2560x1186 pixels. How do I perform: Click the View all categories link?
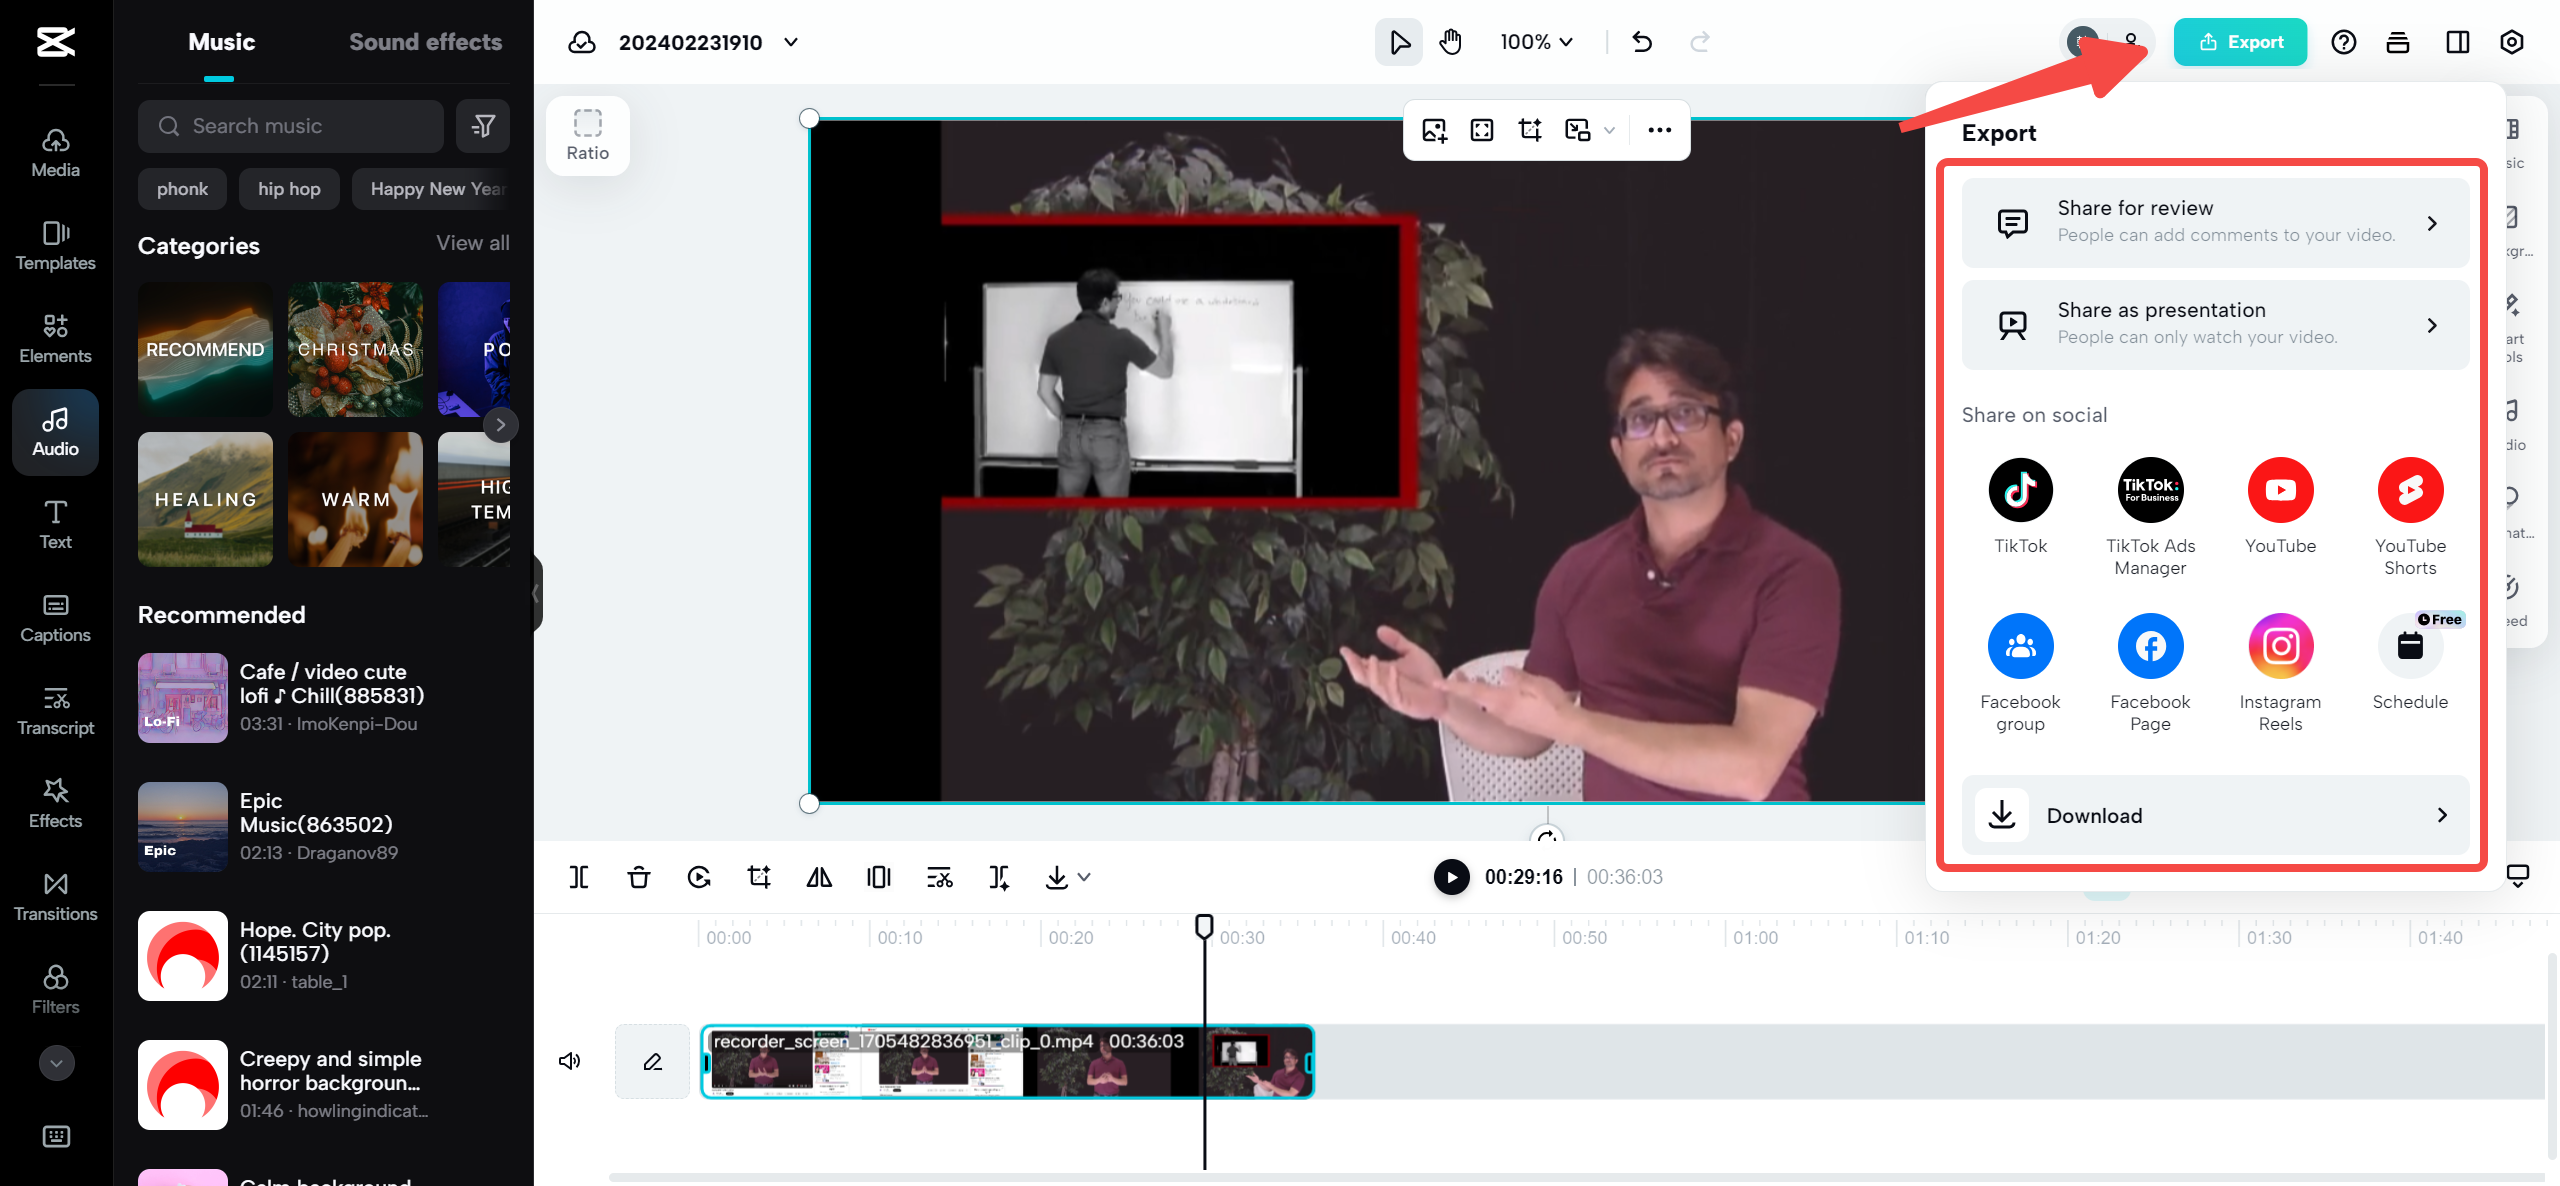pyautogui.click(x=471, y=242)
